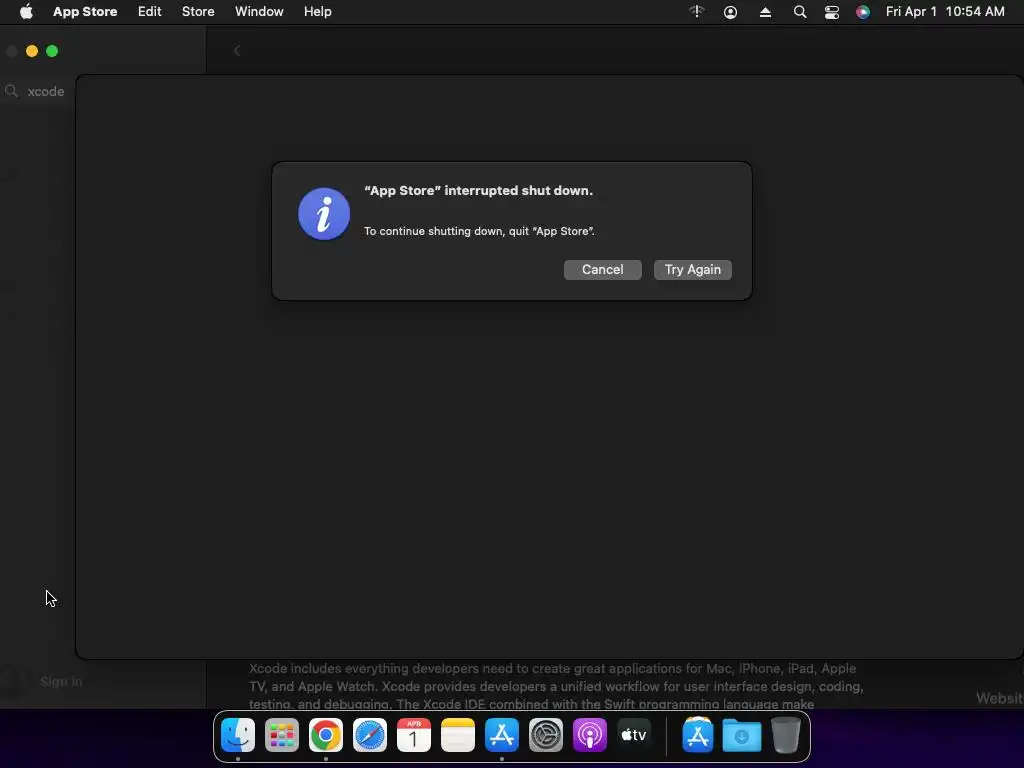The image size is (1024, 768).
Task: Click Sign In in App Store sidebar
Action: pyautogui.click(x=61, y=682)
